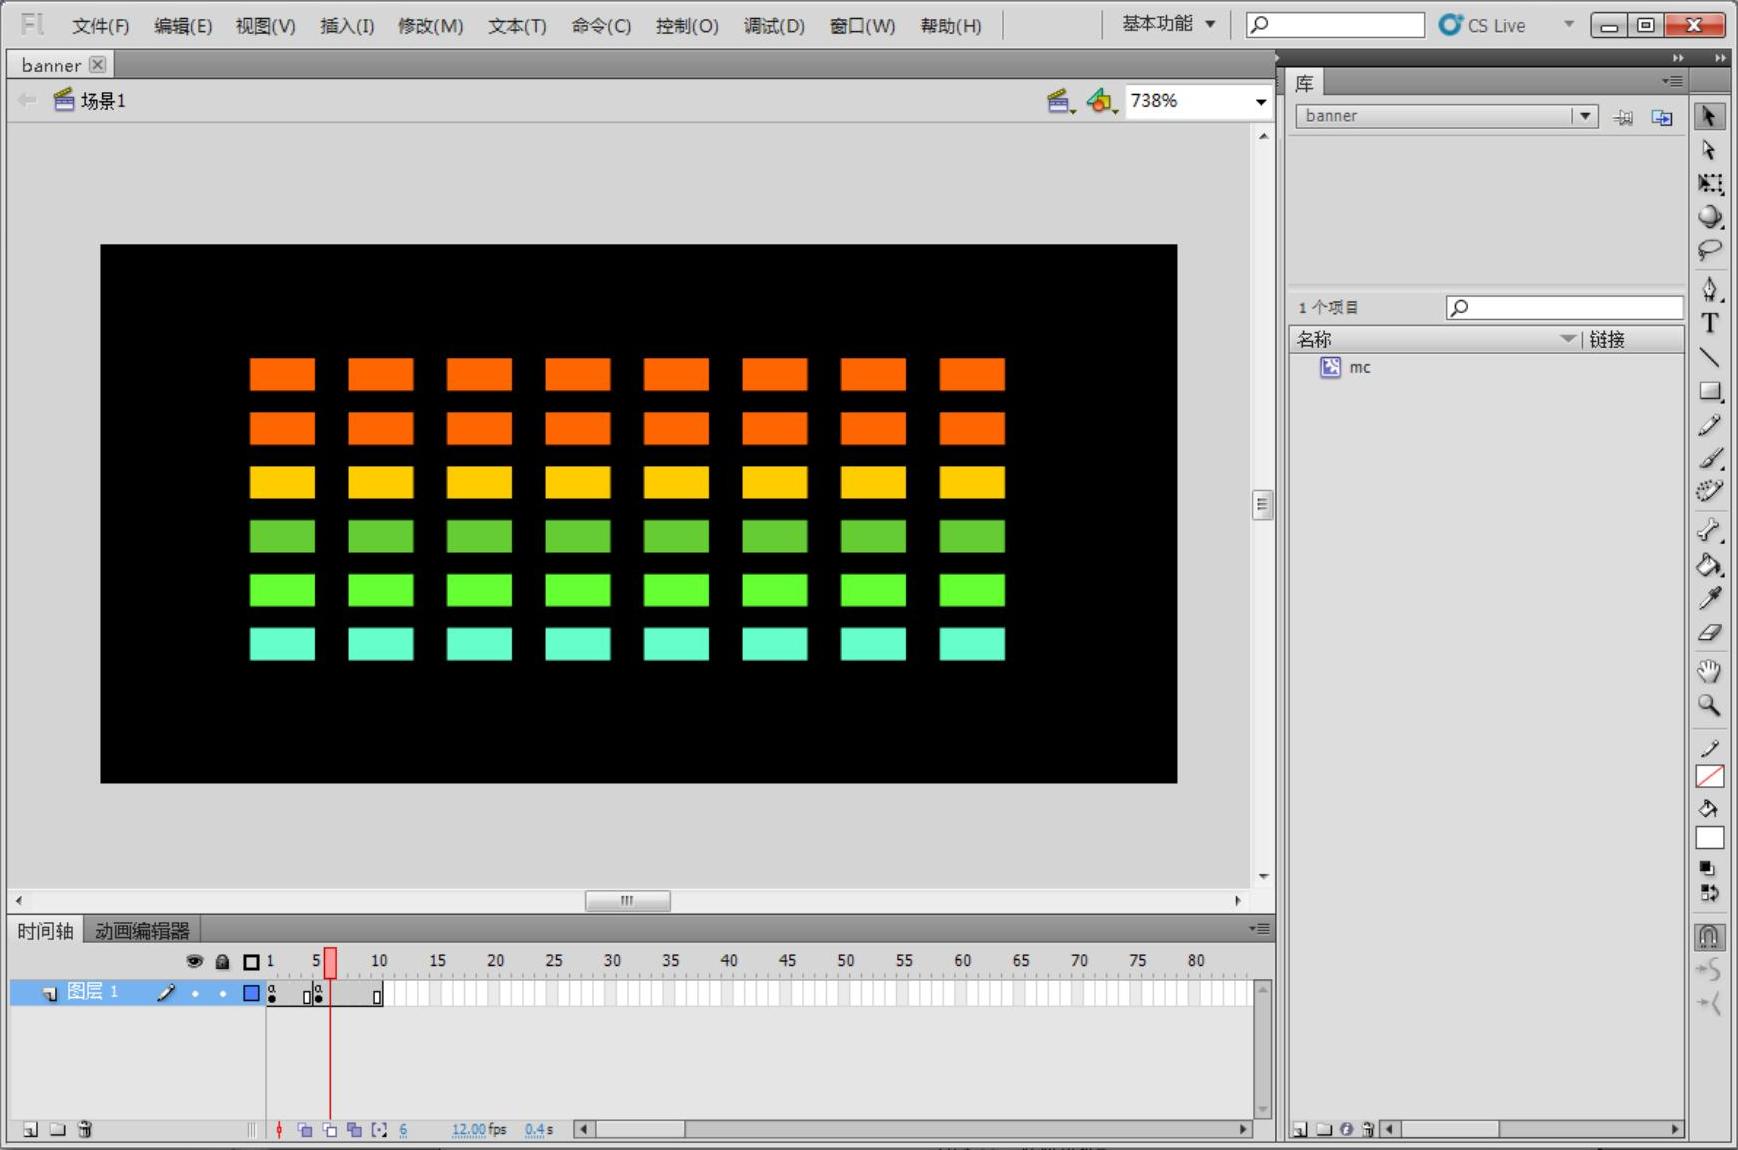Toggle visibility dot of 图层 1
Image resolution: width=1738 pixels, height=1150 pixels.
coord(195,993)
